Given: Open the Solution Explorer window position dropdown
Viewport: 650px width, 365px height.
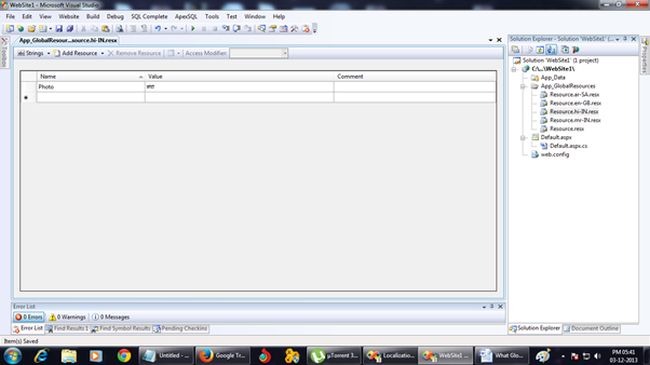Looking at the screenshot, I should 617,39.
